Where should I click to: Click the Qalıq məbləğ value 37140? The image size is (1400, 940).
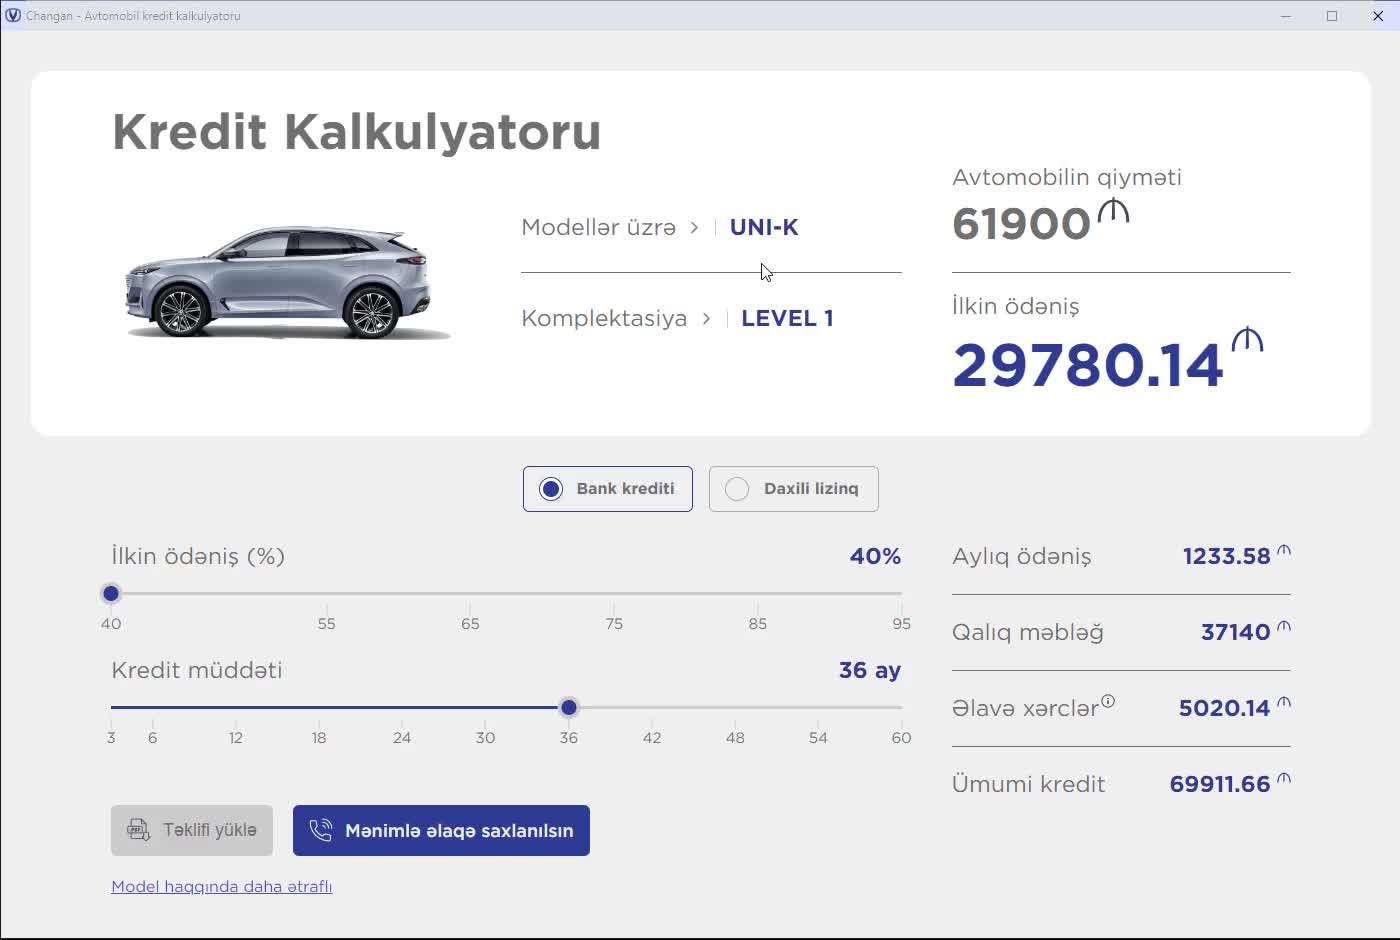tap(1235, 632)
